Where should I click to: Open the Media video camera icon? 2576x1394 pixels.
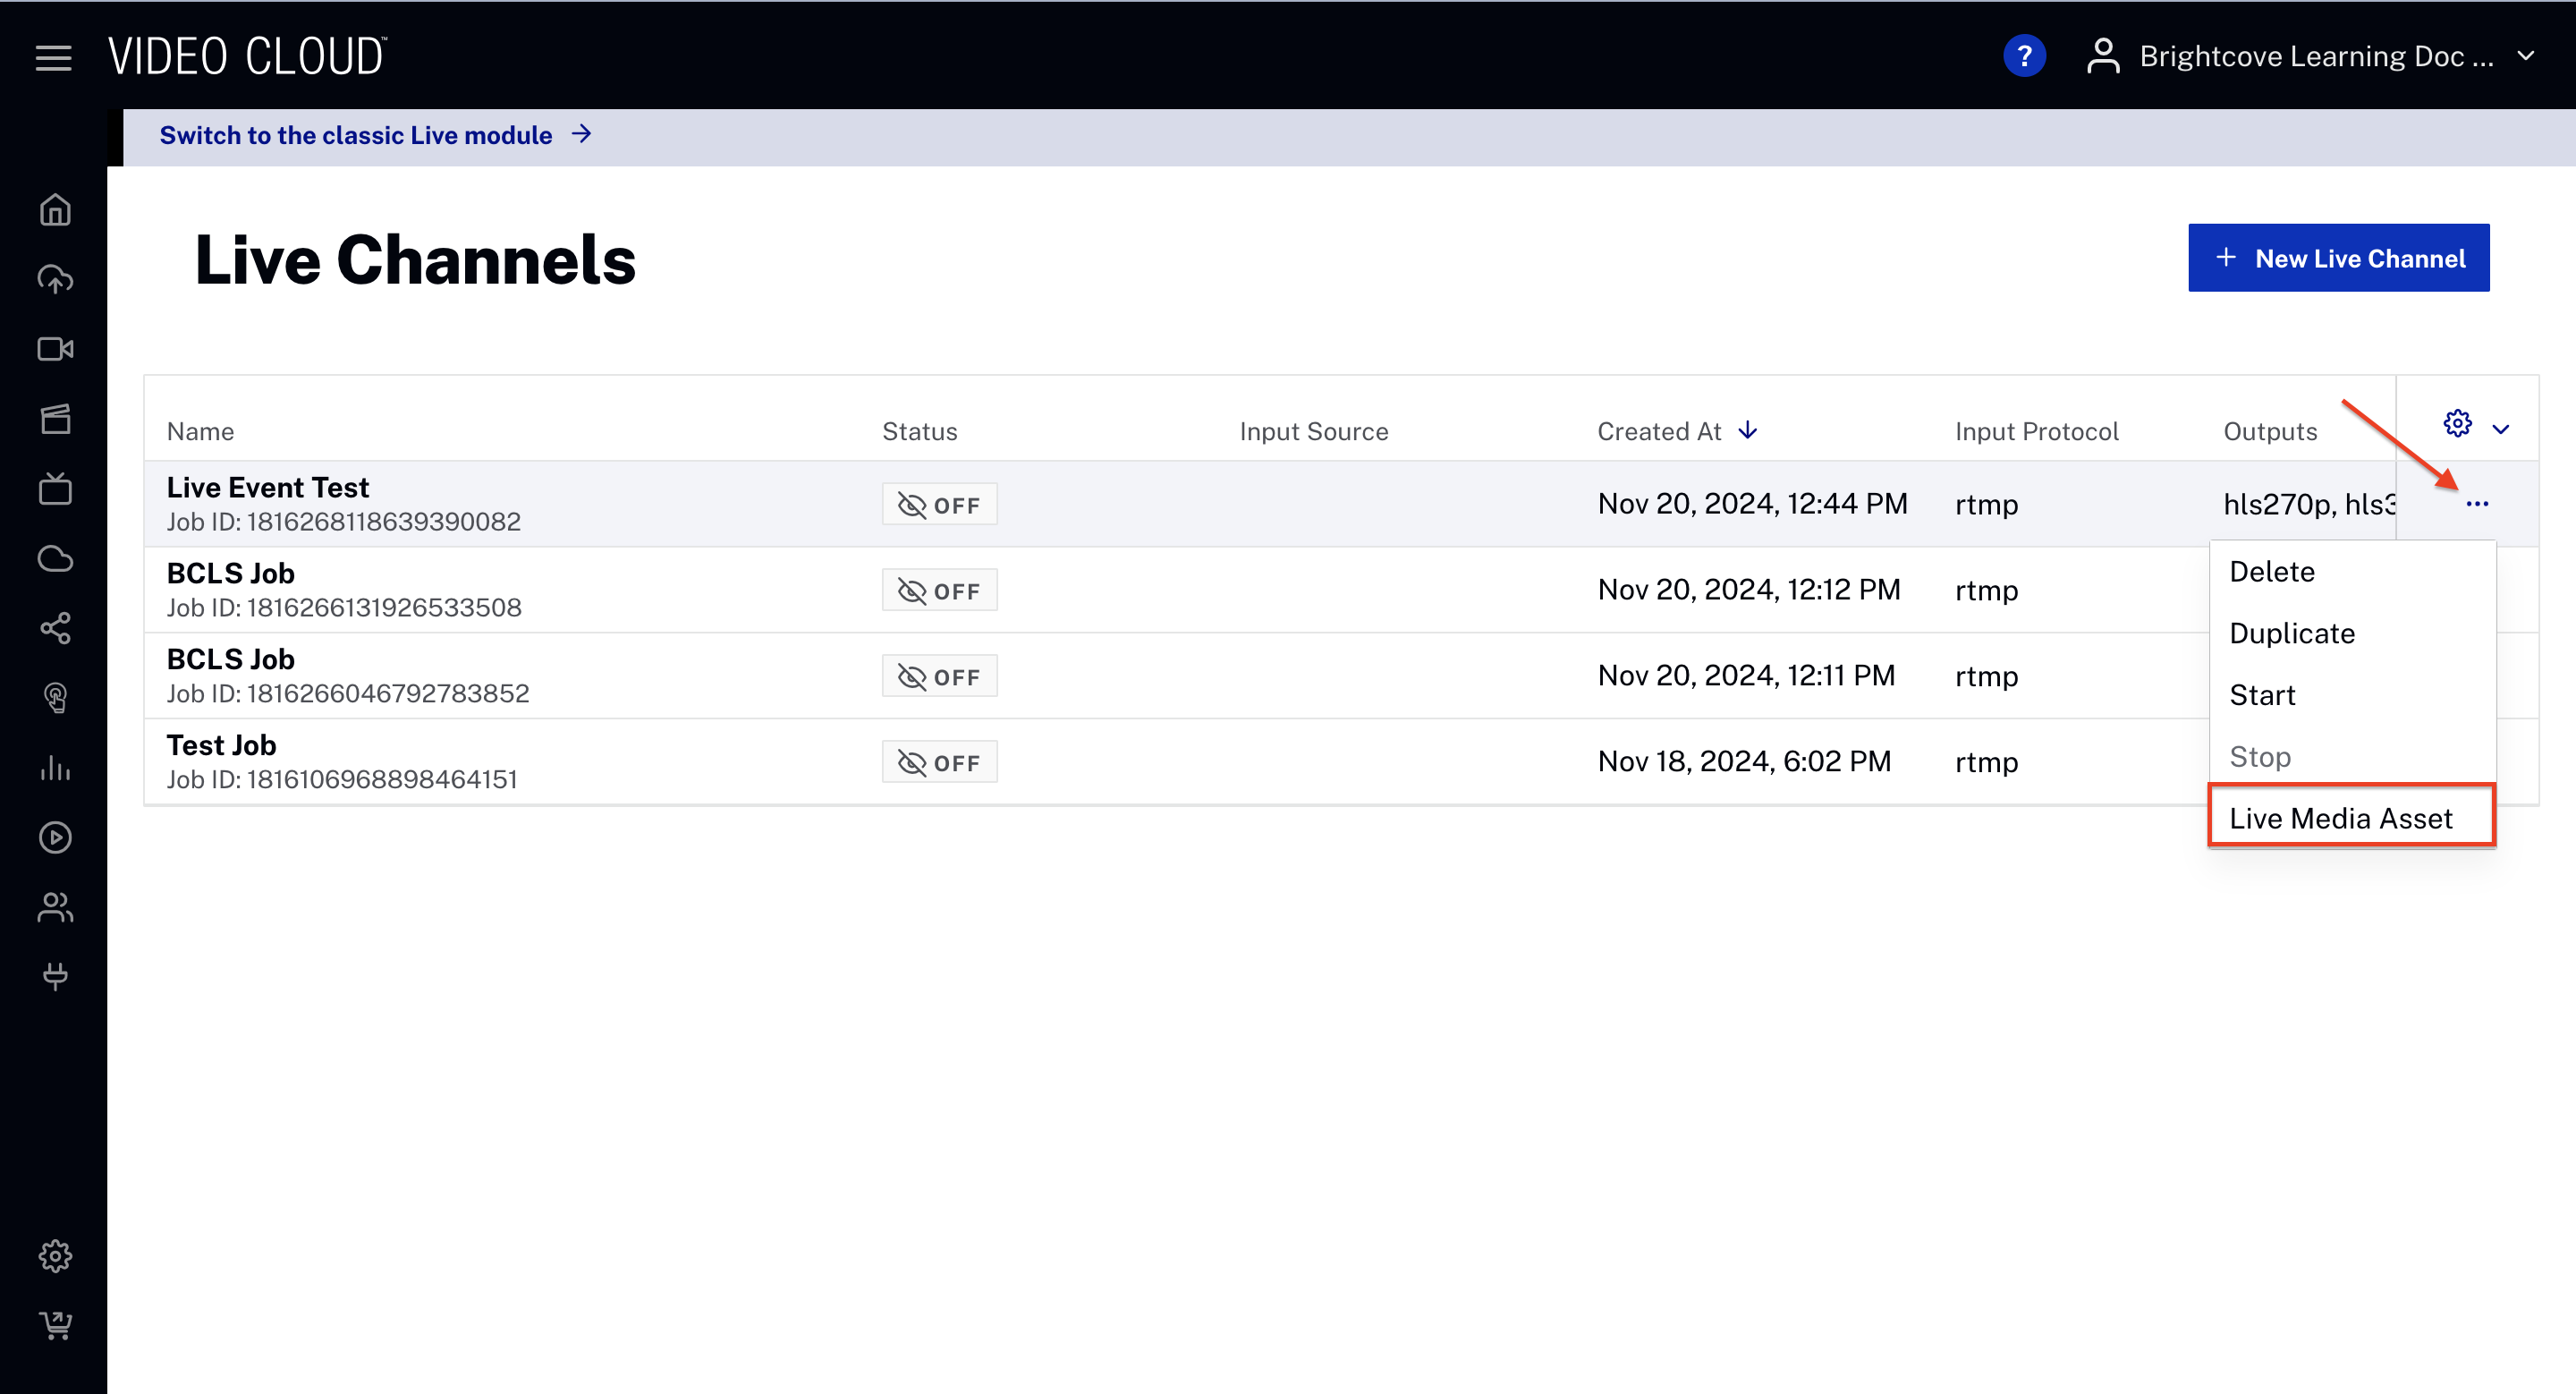coord(55,349)
